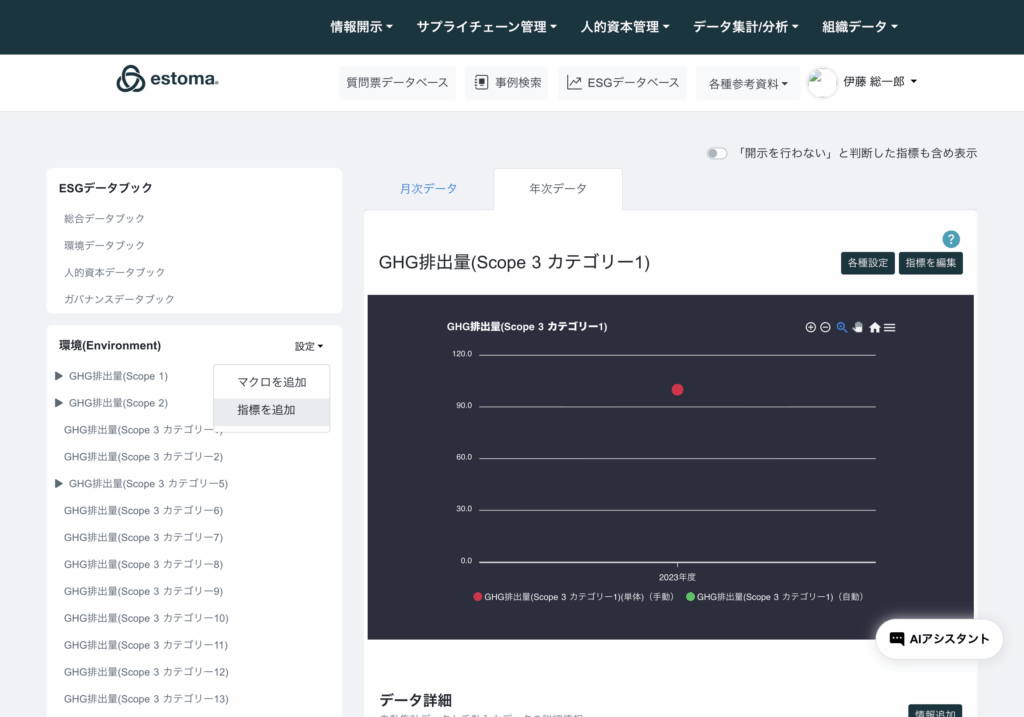This screenshot has height=717, width=1024.
Task: Open the AIアシスタント chat button
Action: [x=939, y=639]
